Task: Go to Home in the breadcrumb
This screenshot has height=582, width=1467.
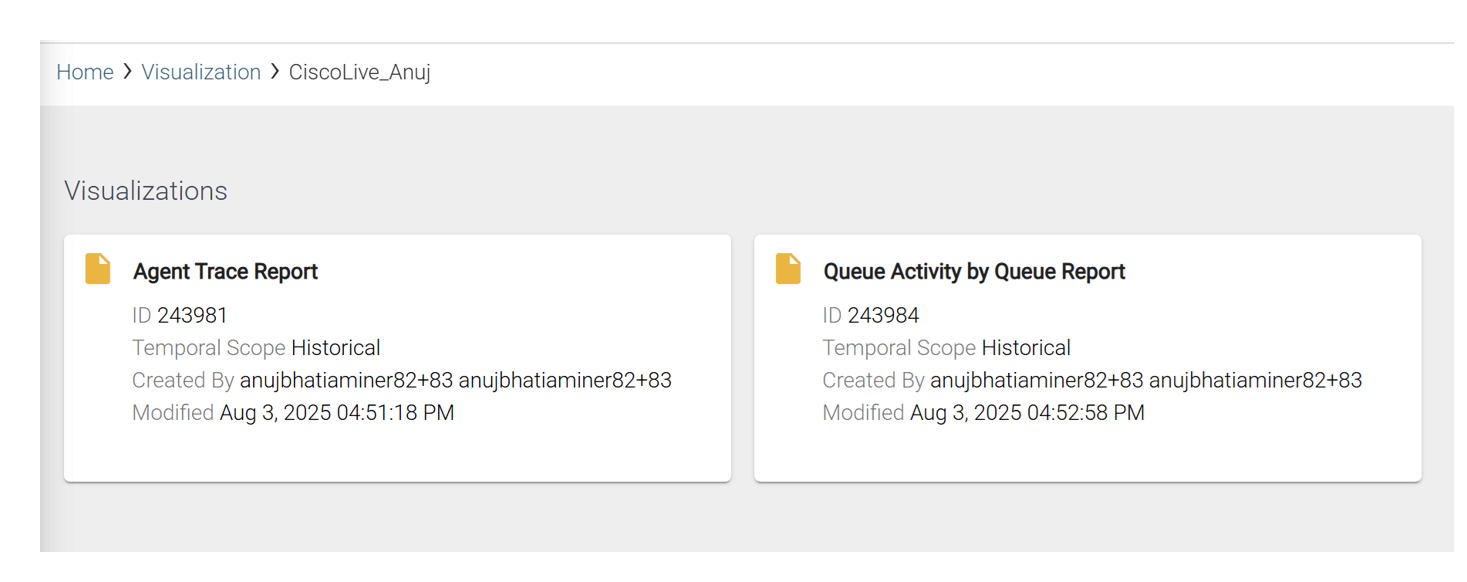Action: (85, 72)
